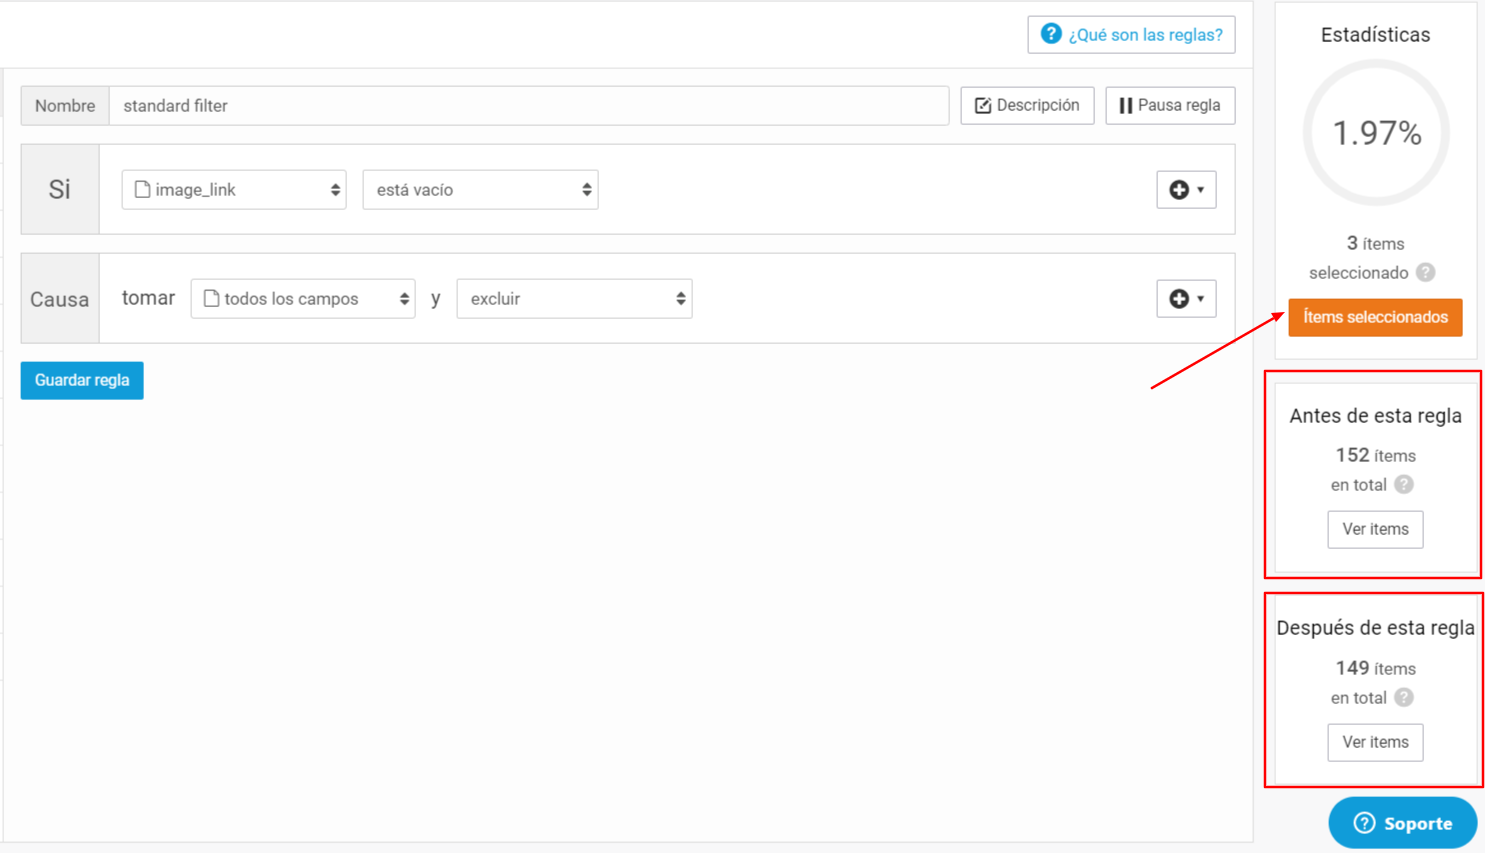The image size is (1485, 853).
Task: Click help icon in 'Antes de esta regla' panel
Action: pyautogui.click(x=1404, y=484)
